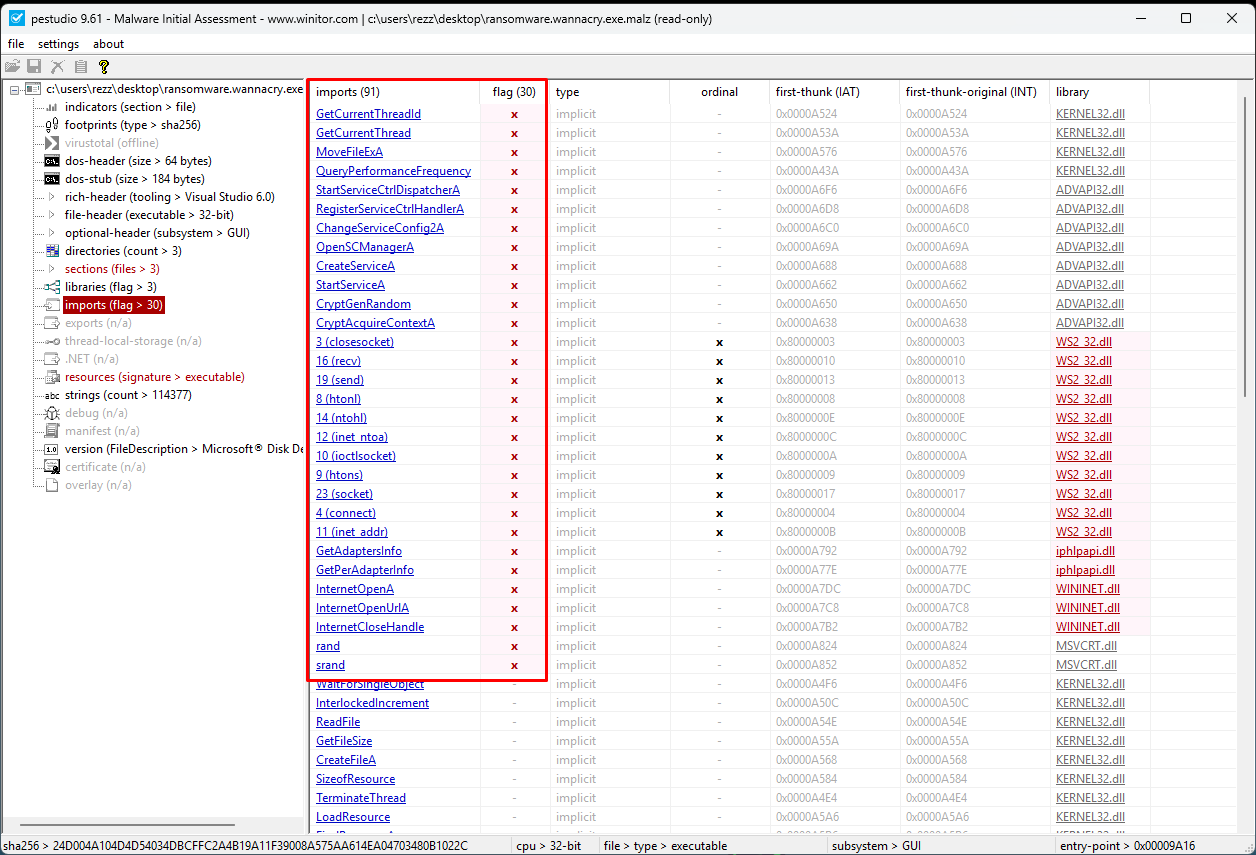1256x855 pixels.
Task: Collapse the root ransomware.wannacry.exe tree node
Action: [14, 88]
